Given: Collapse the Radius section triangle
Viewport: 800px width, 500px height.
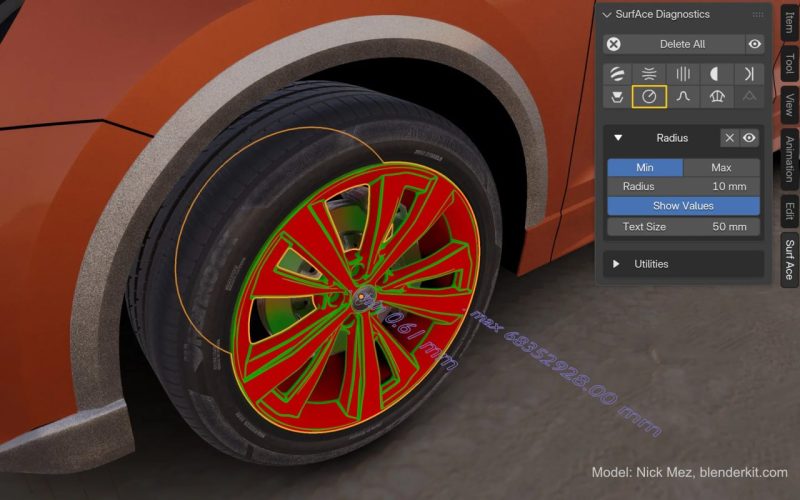Looking at the screenshot, I should (619, 138).
